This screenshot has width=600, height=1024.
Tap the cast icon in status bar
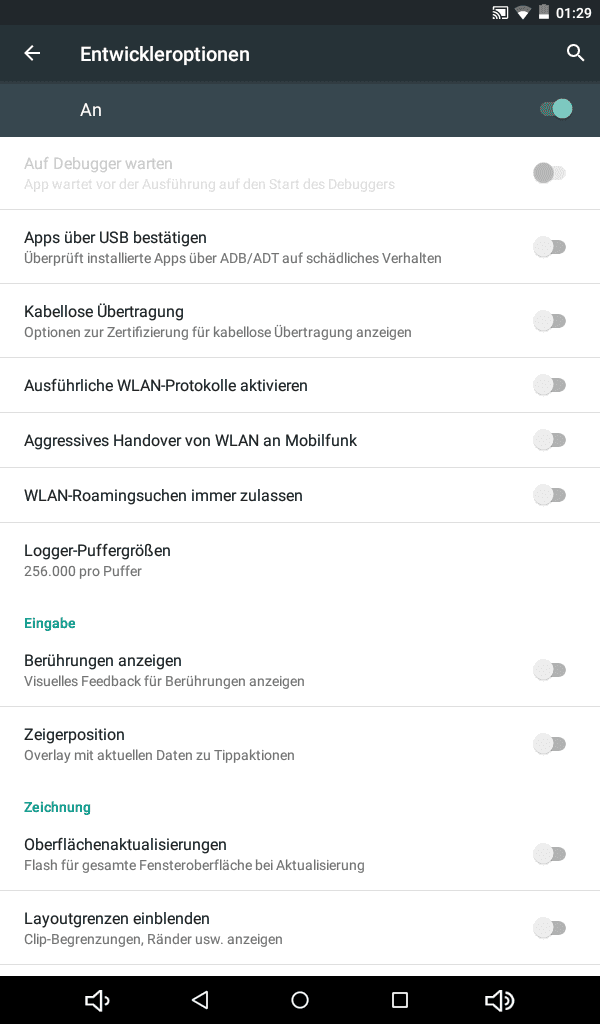pos(500,13)
